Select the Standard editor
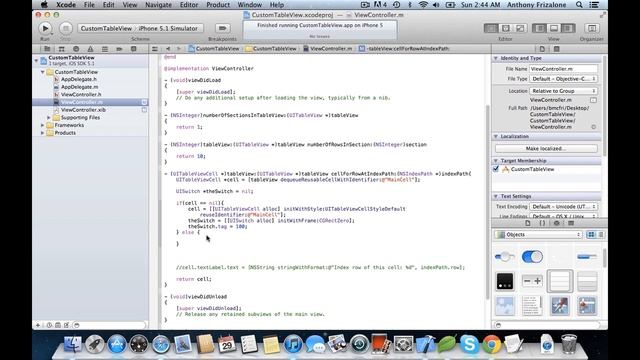 (491, 28)
